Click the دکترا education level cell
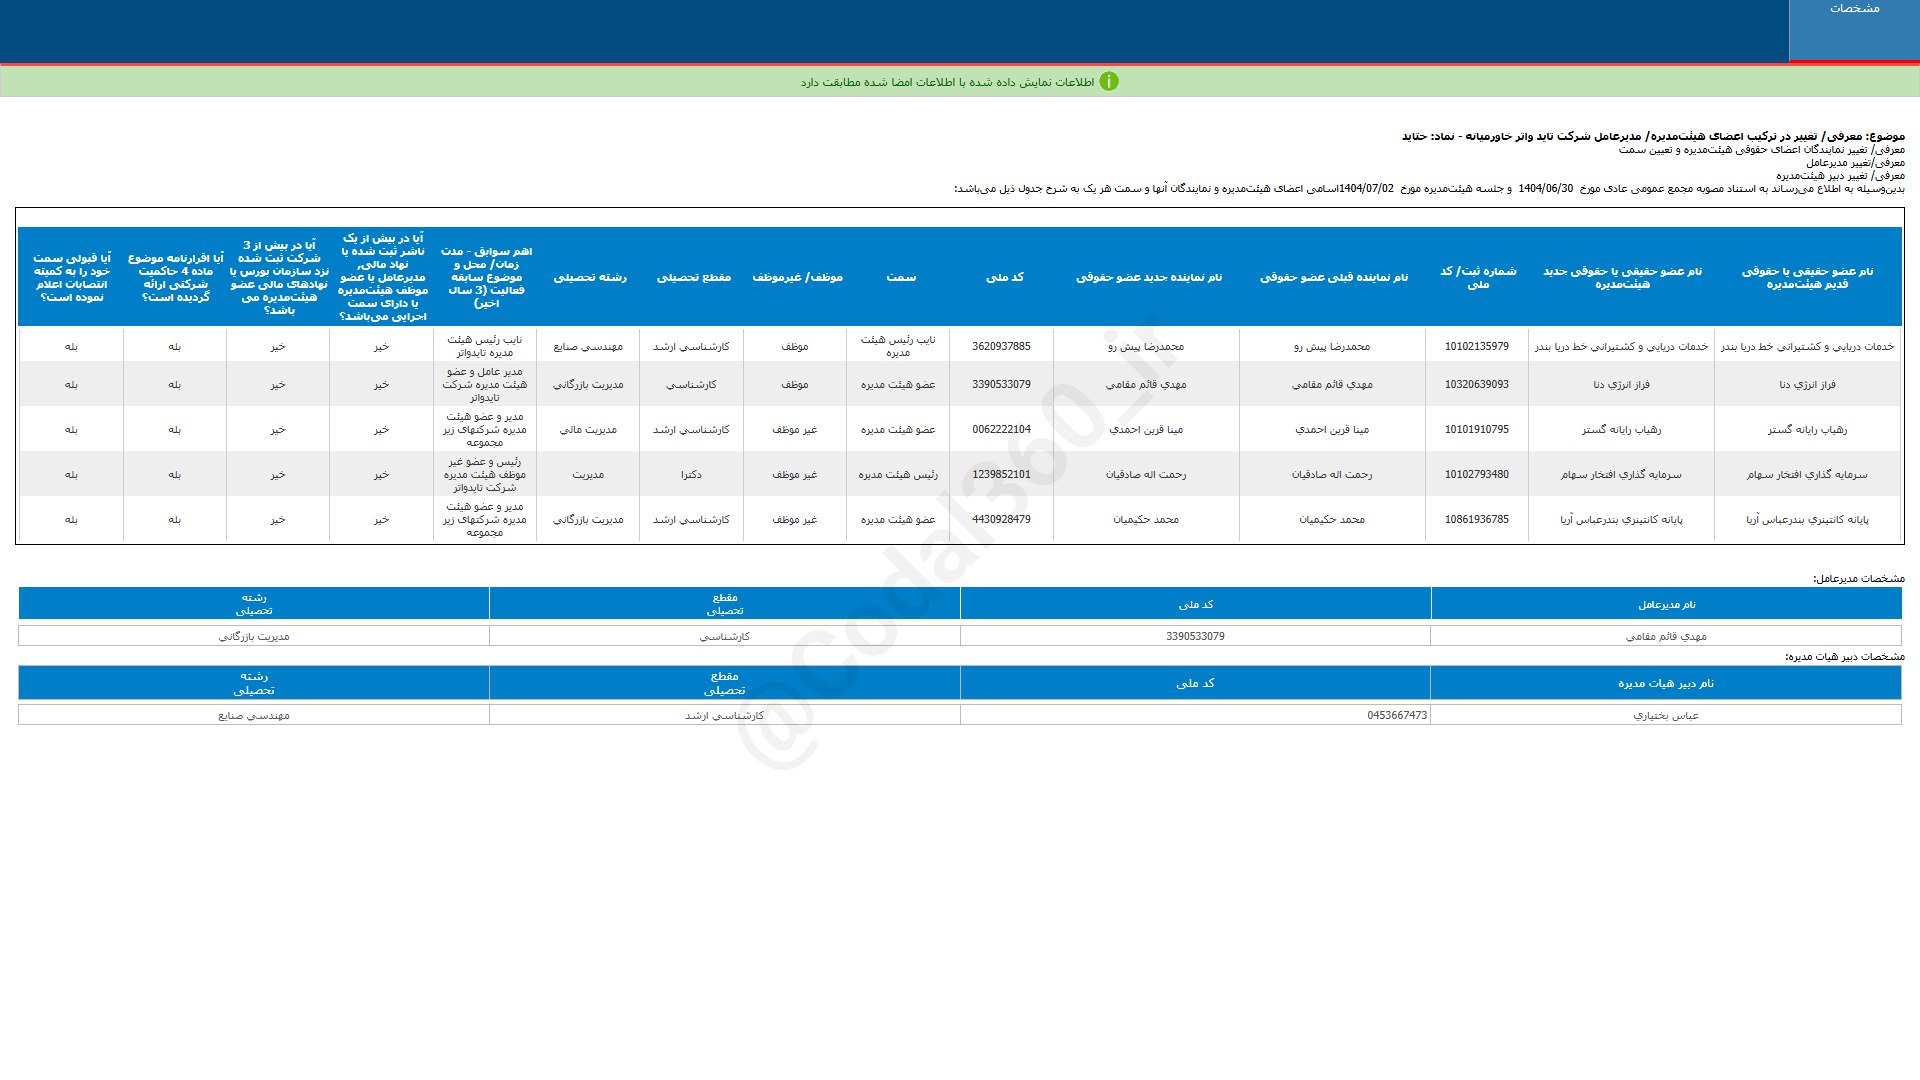The width and height of the screenshot is (1920, 1080). click(691, 474)
